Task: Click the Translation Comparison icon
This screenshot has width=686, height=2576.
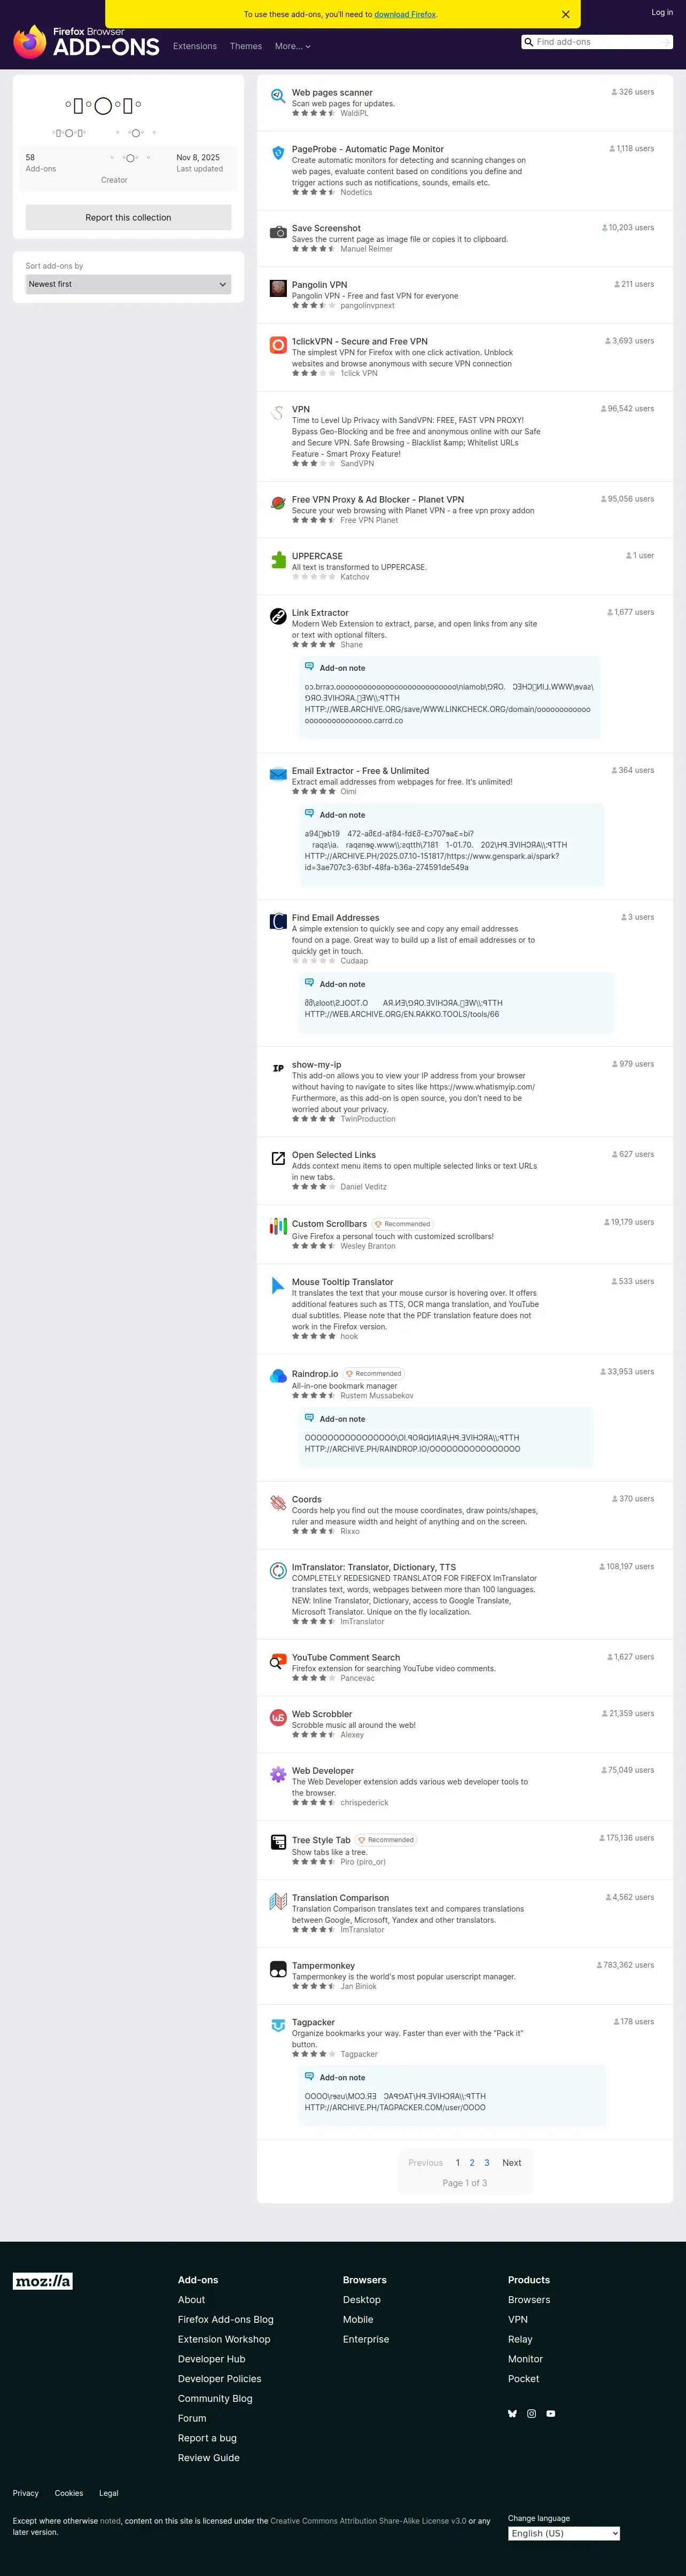Action: coord(278,1901)
